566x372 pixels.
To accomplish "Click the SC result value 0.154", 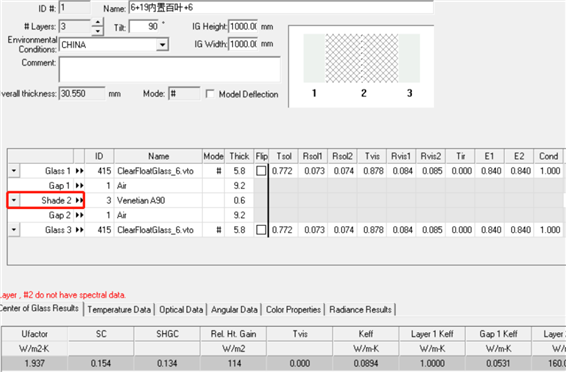I will (x=101, y=363).
